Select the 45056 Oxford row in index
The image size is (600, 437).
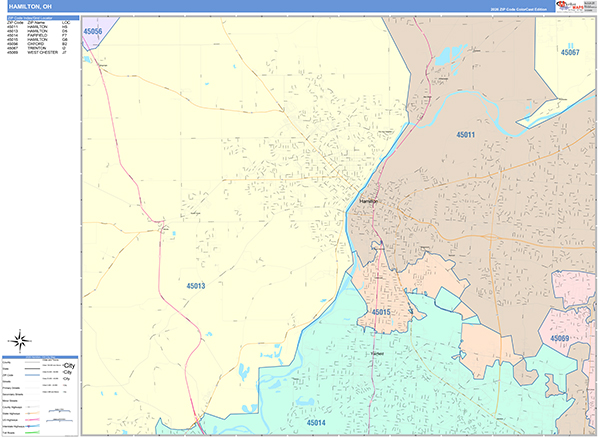tap(40, 43)
